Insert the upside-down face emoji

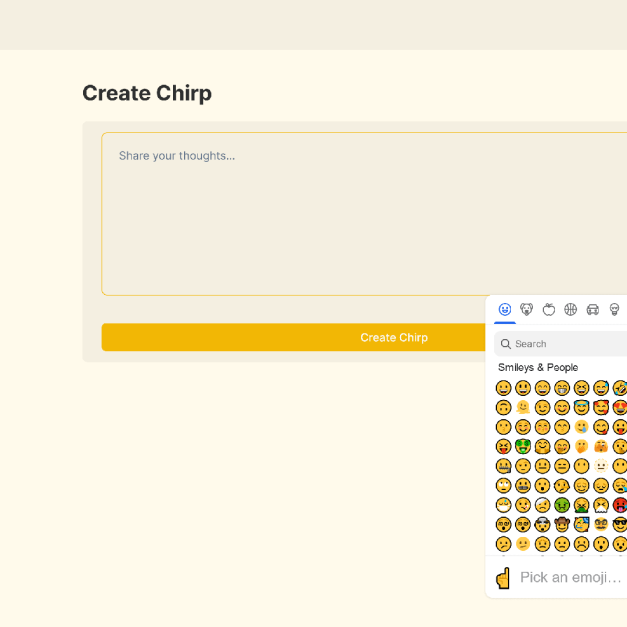503,407
